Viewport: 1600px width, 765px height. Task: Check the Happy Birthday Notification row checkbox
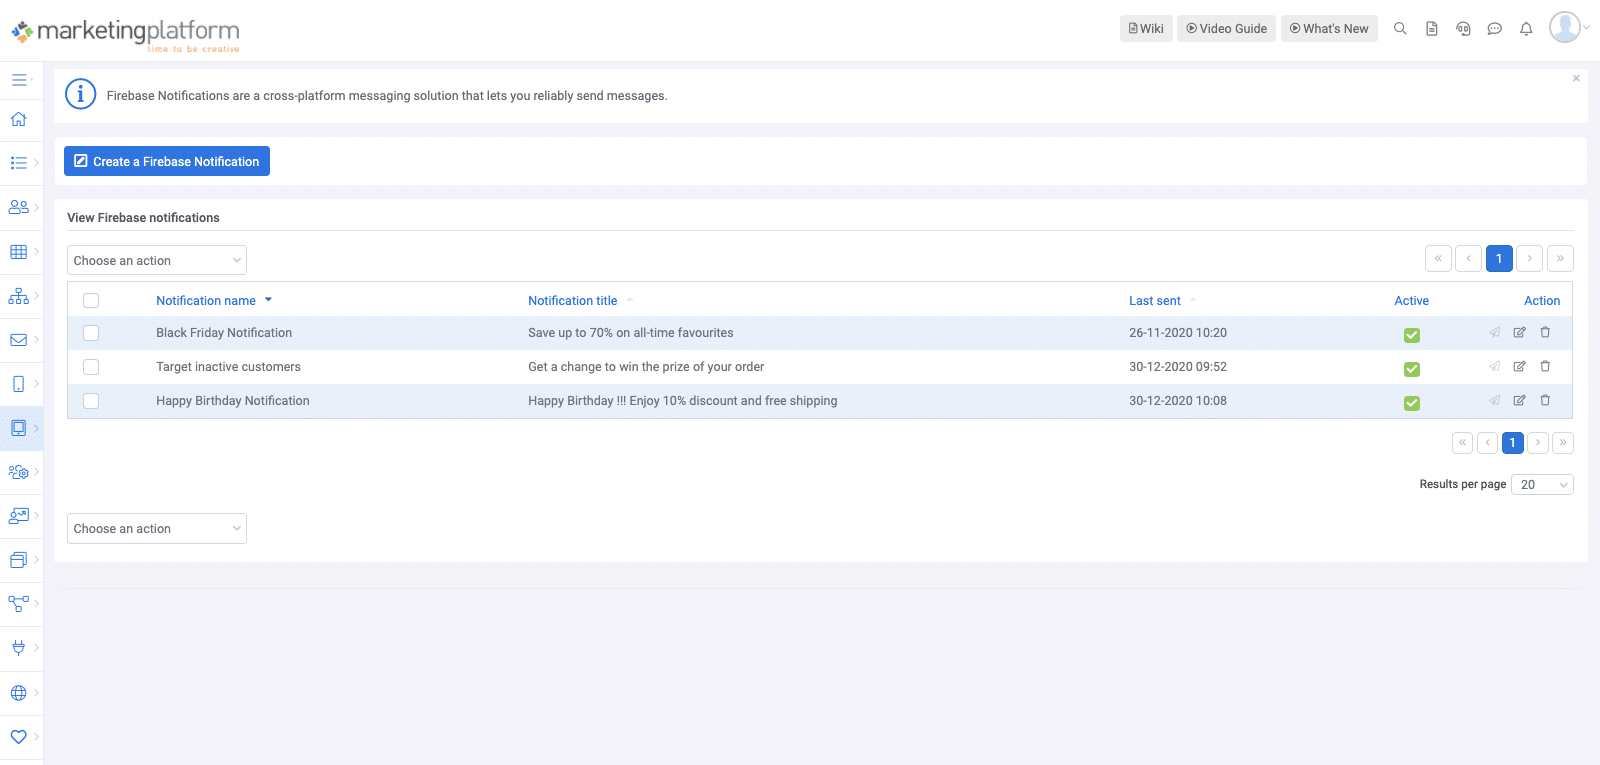pyautogui.click(x=91, y=401)
